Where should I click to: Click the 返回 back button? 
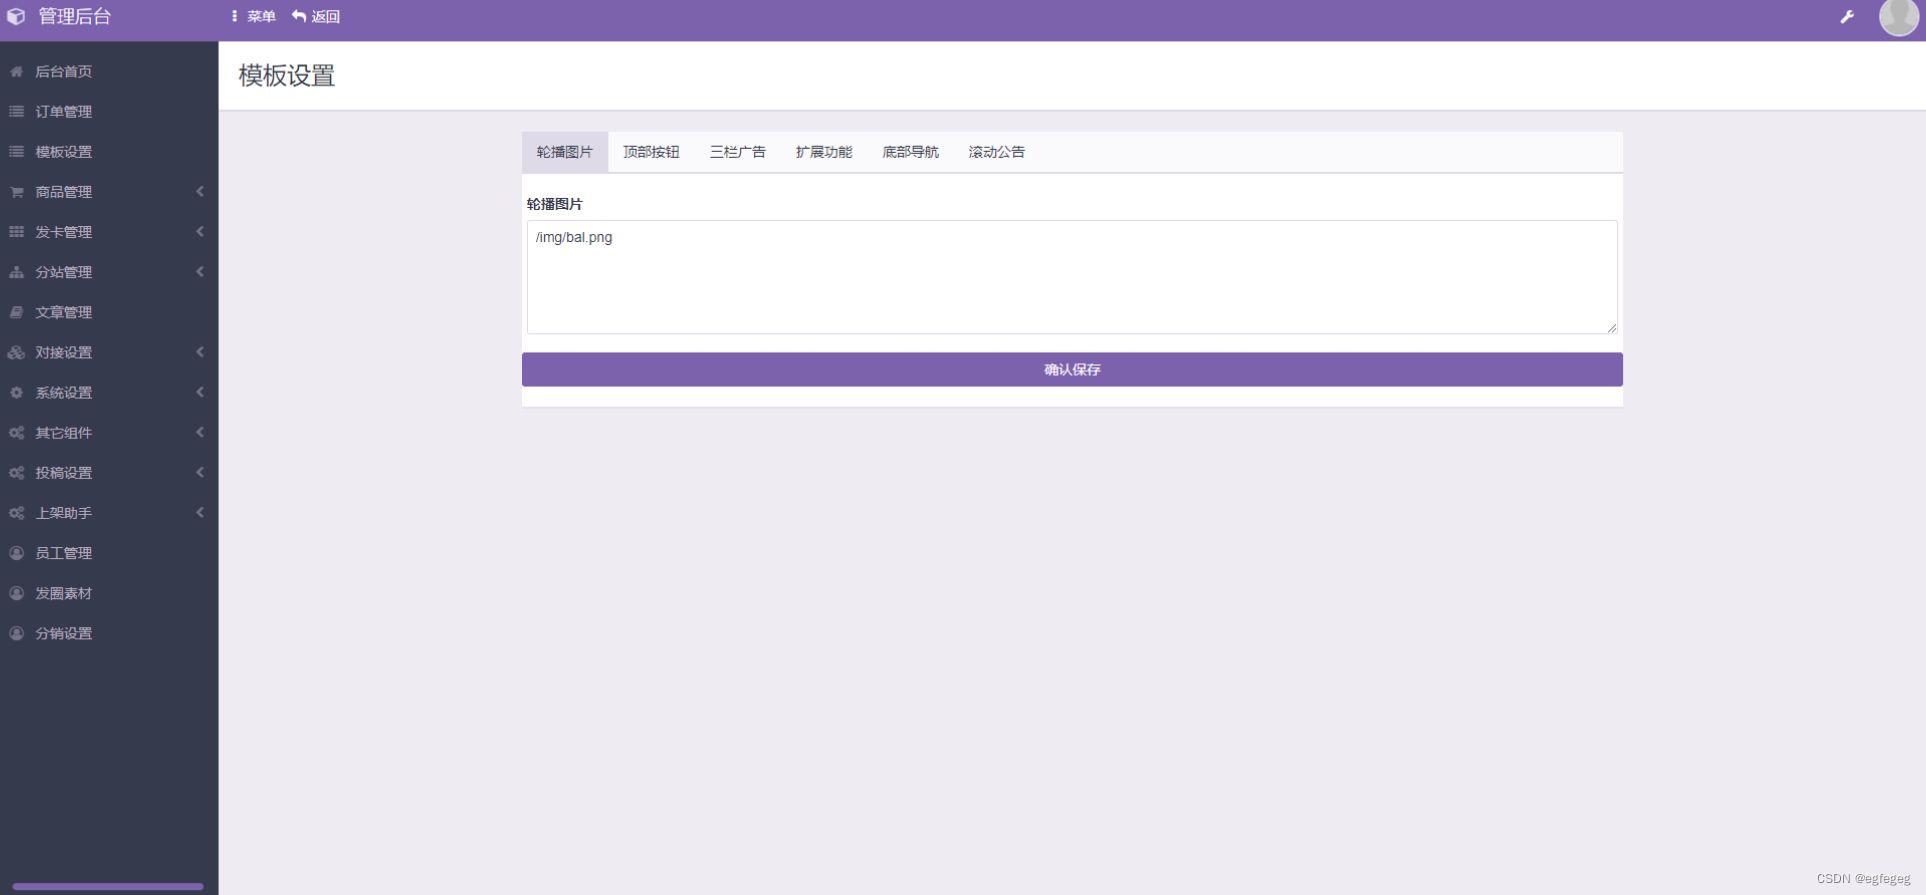coord(316,16)
